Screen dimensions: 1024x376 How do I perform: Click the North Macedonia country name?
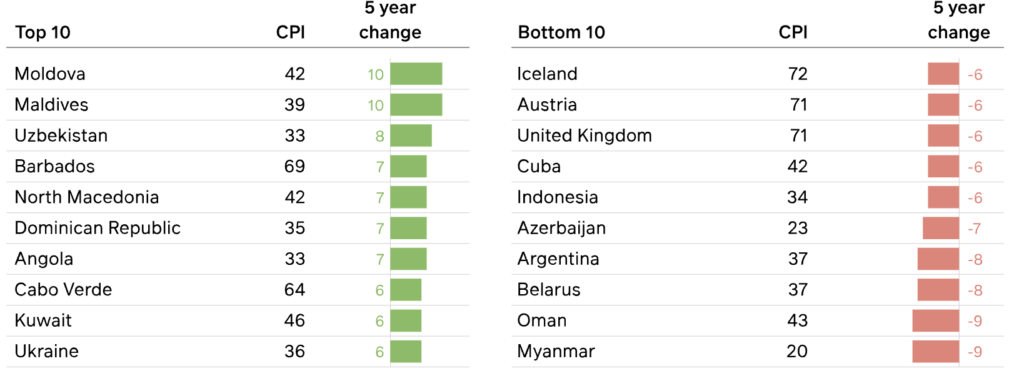86,197
